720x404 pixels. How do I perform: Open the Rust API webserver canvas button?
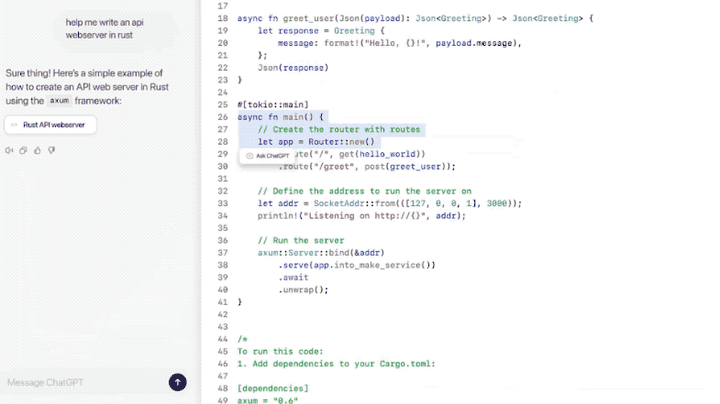[x=51, y=125]
